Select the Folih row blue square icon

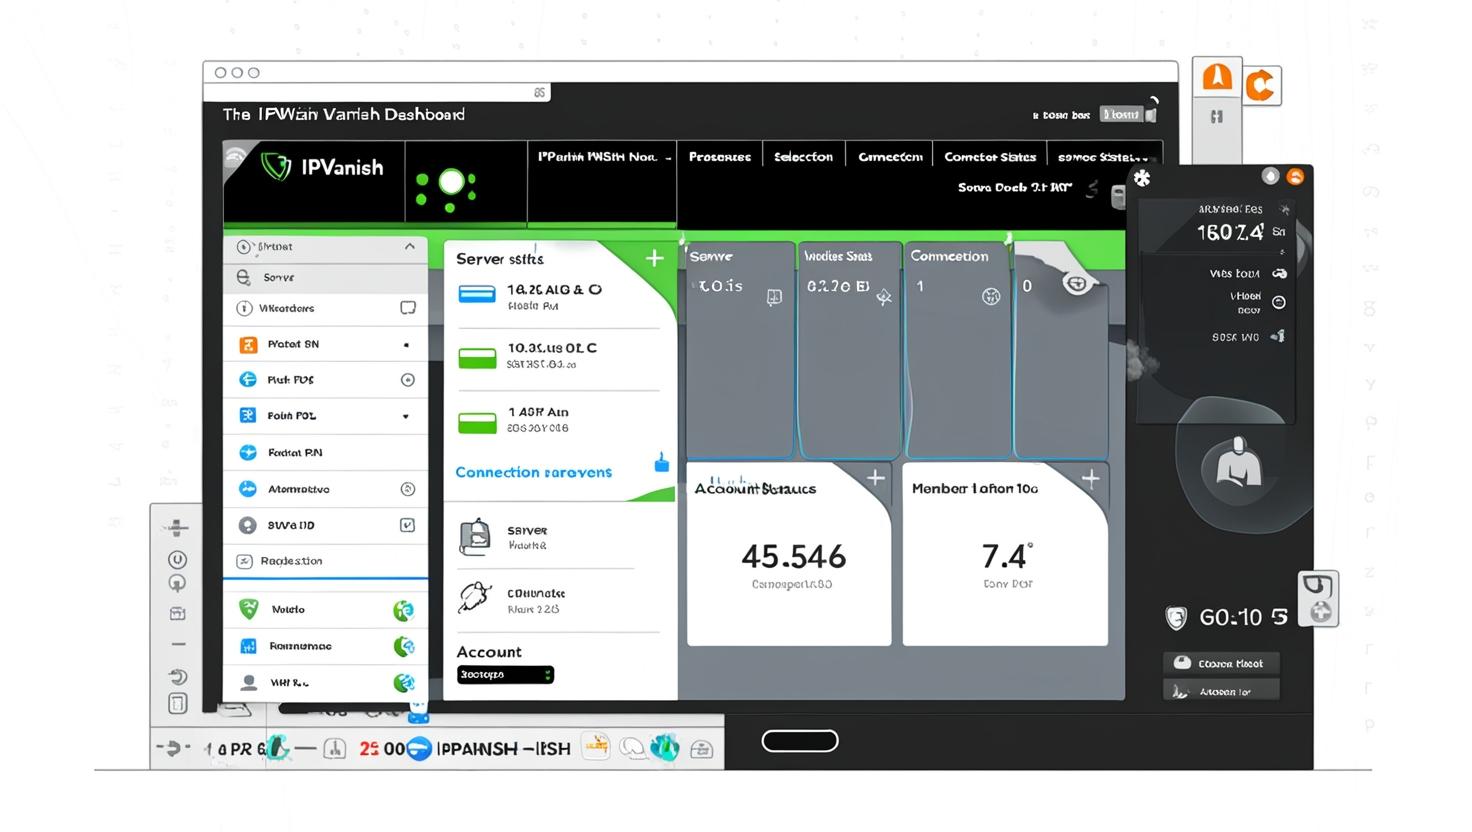tap(248, 415)
